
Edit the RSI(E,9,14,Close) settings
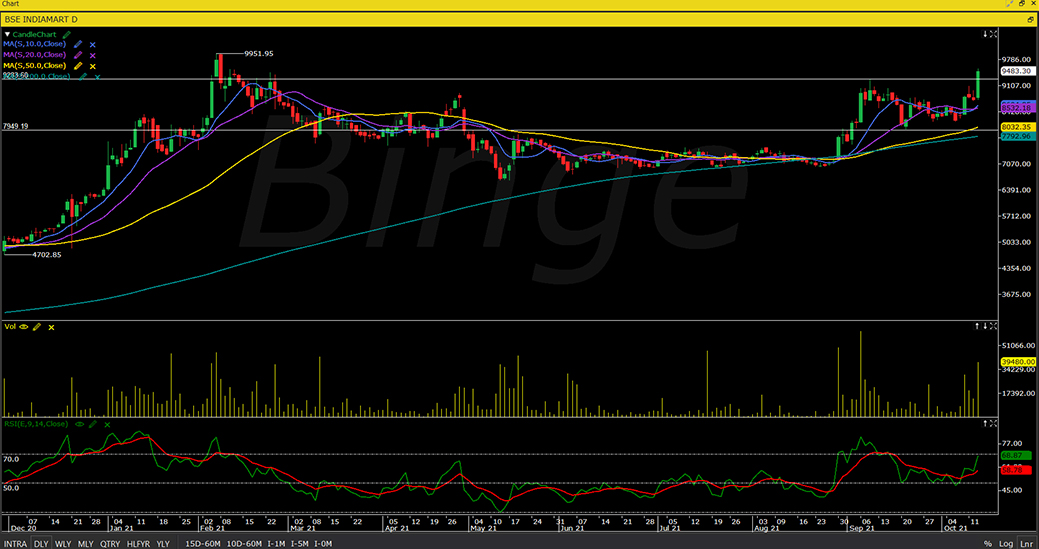pos(92,423)
